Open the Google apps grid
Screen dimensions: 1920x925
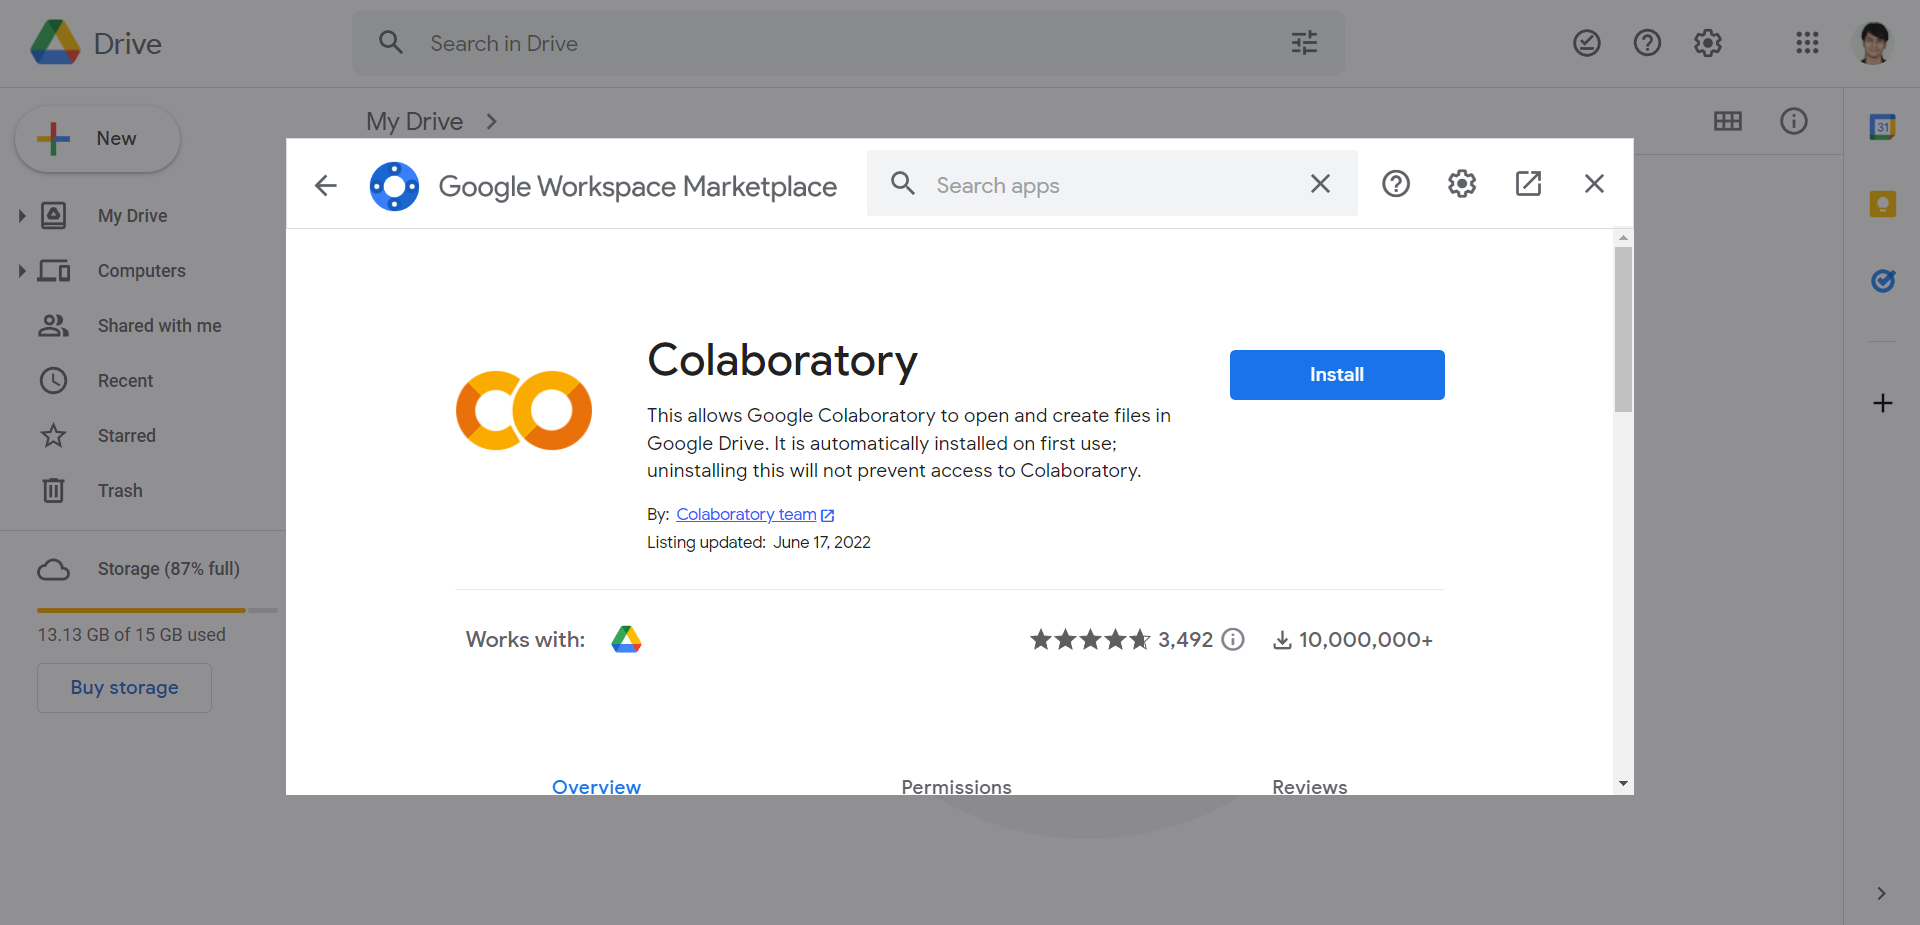(1808, 43)
